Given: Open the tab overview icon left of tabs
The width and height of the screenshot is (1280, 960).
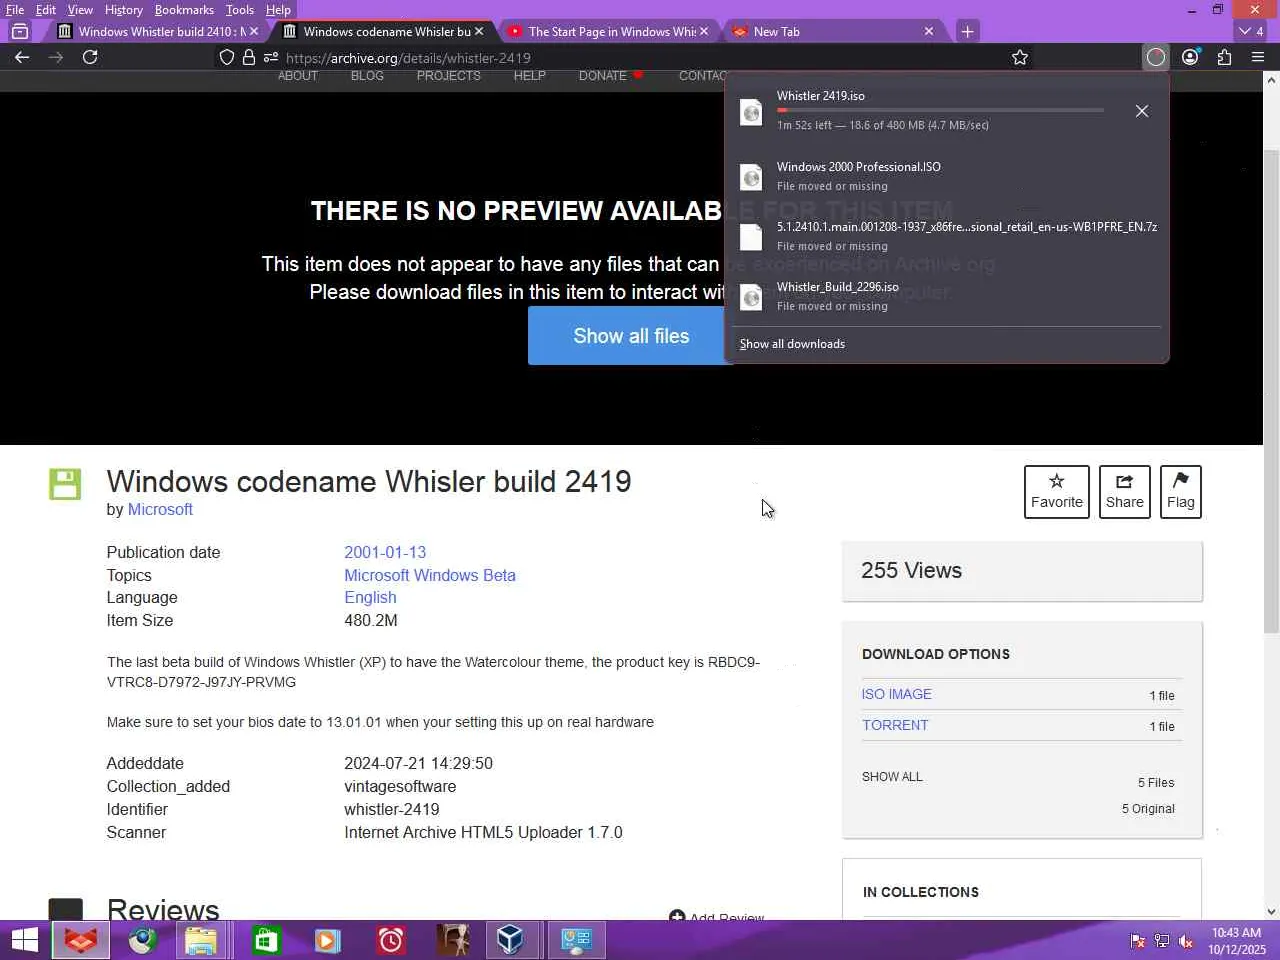Looking at the screenshot, I should pyautogui.click(x=20, y=31).
